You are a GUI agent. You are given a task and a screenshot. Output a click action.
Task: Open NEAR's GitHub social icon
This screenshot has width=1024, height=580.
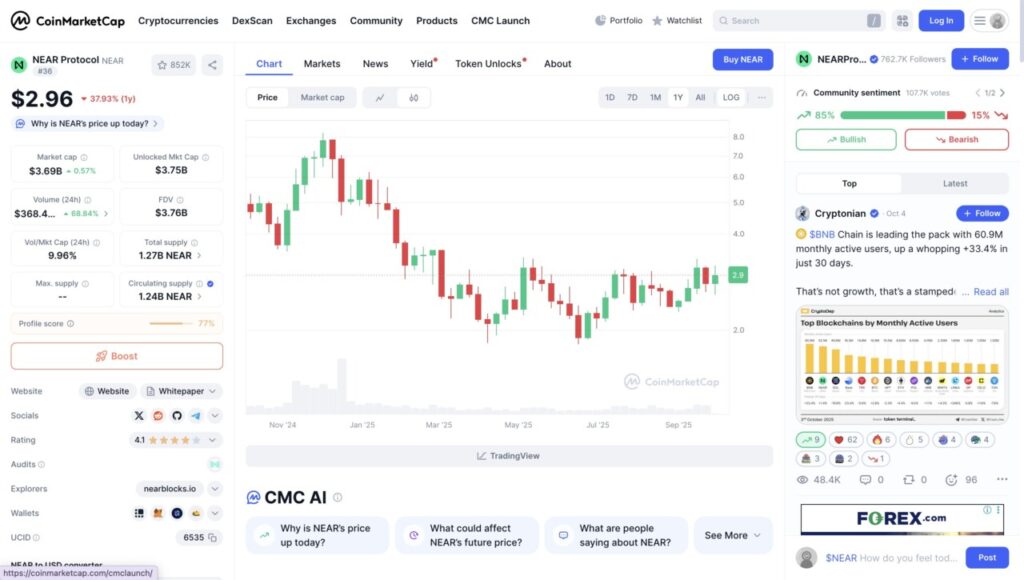coord(178,416)
